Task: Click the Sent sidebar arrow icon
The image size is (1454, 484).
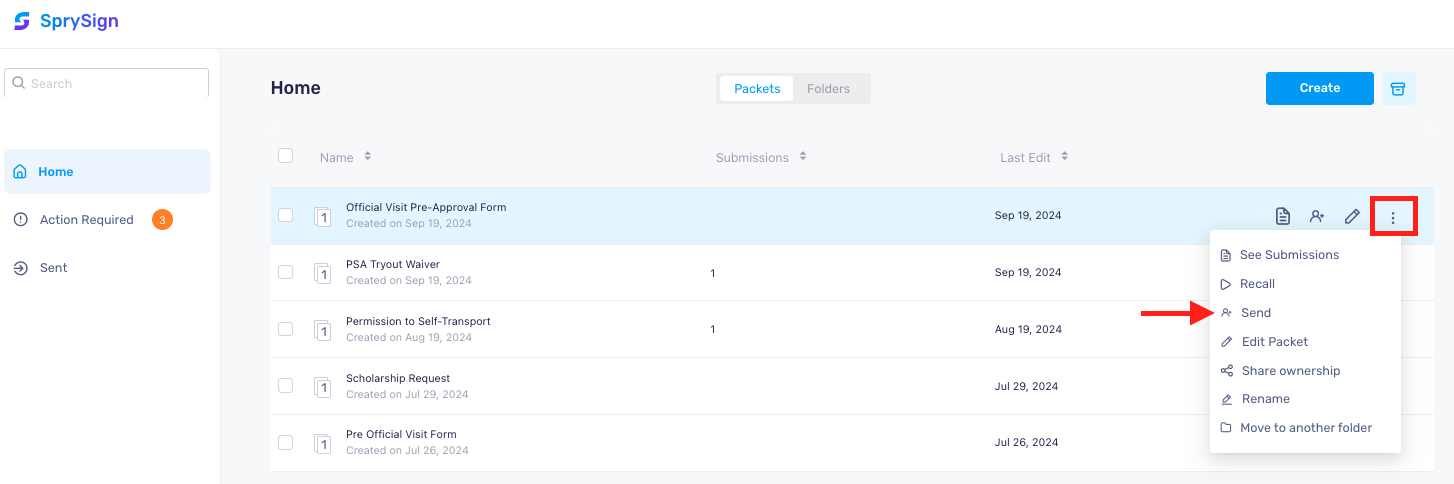Action: tap(21, 268)
